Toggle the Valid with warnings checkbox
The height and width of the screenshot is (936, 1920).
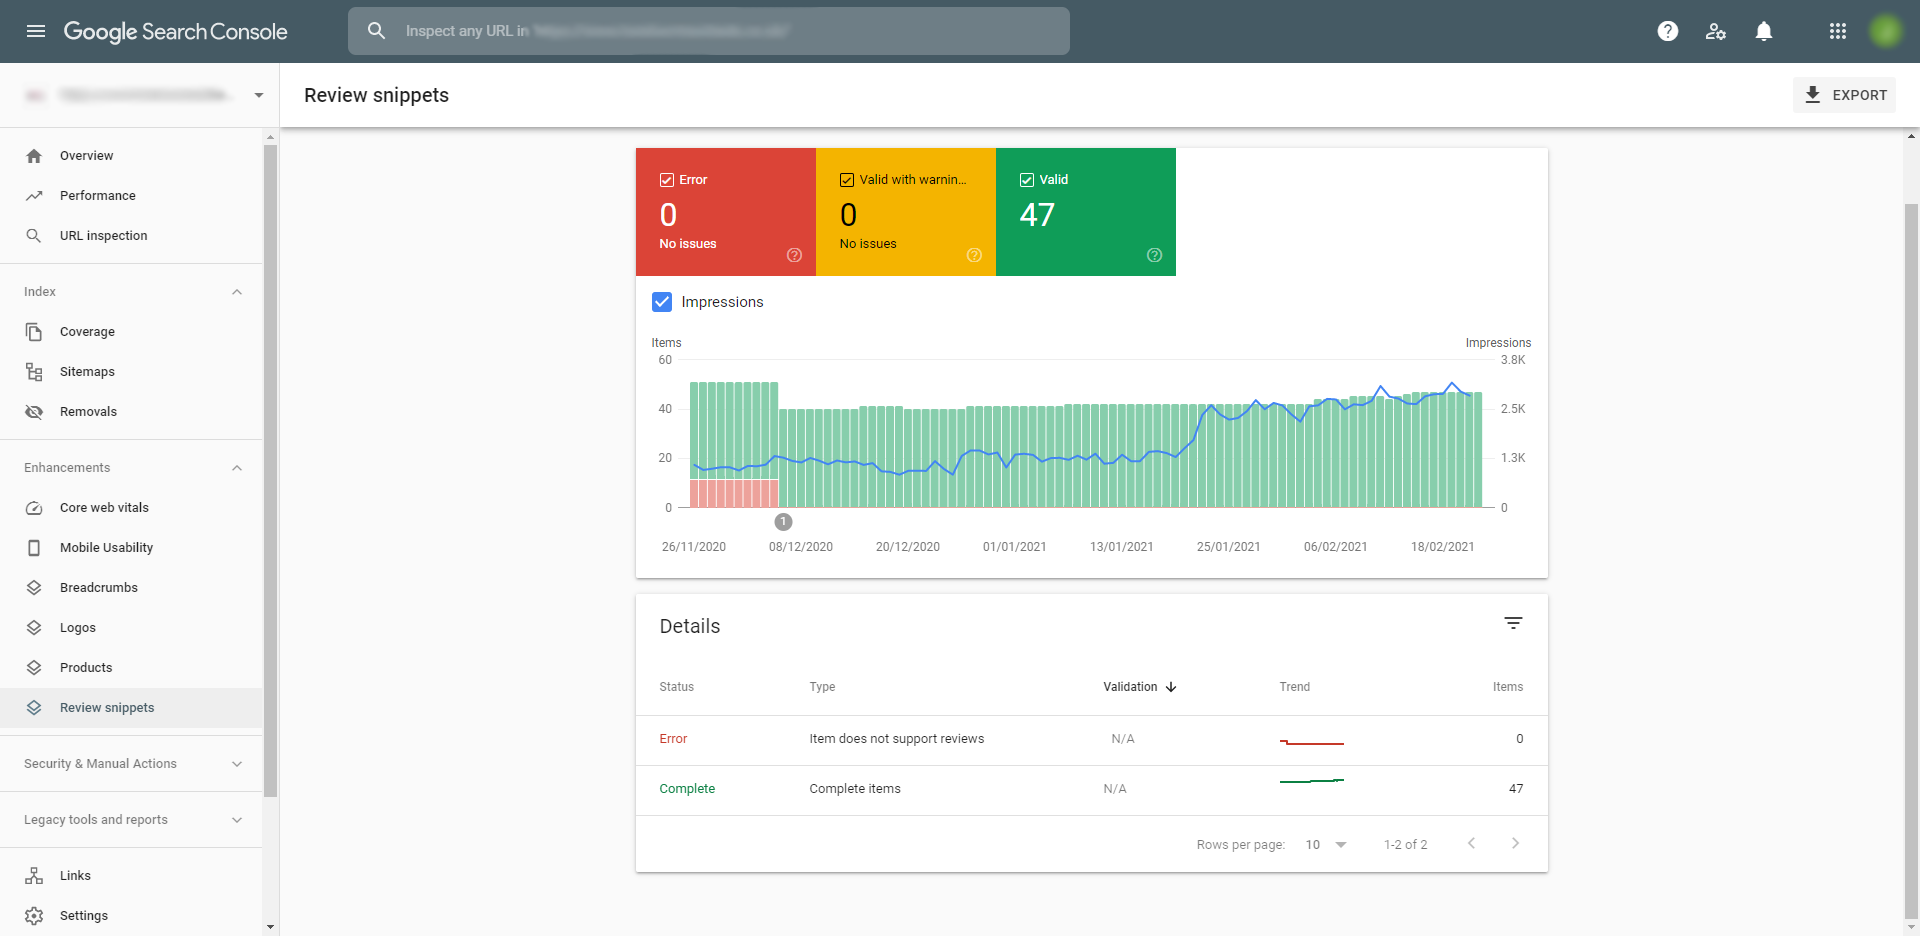tap(847, 180)
